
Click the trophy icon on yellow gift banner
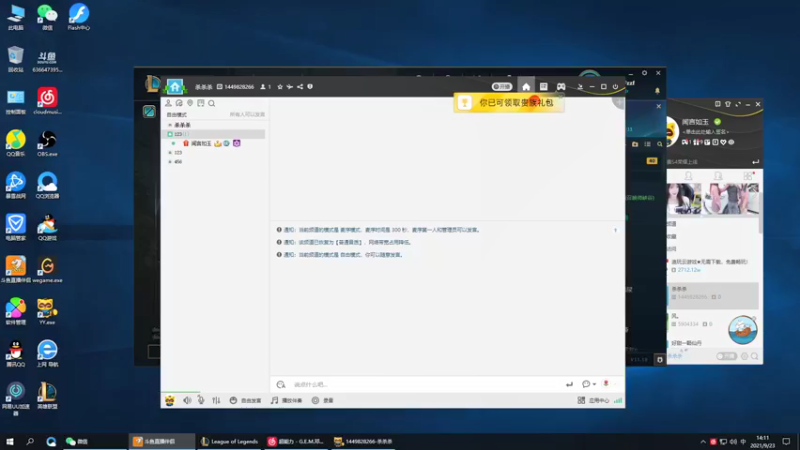(464, 103)
